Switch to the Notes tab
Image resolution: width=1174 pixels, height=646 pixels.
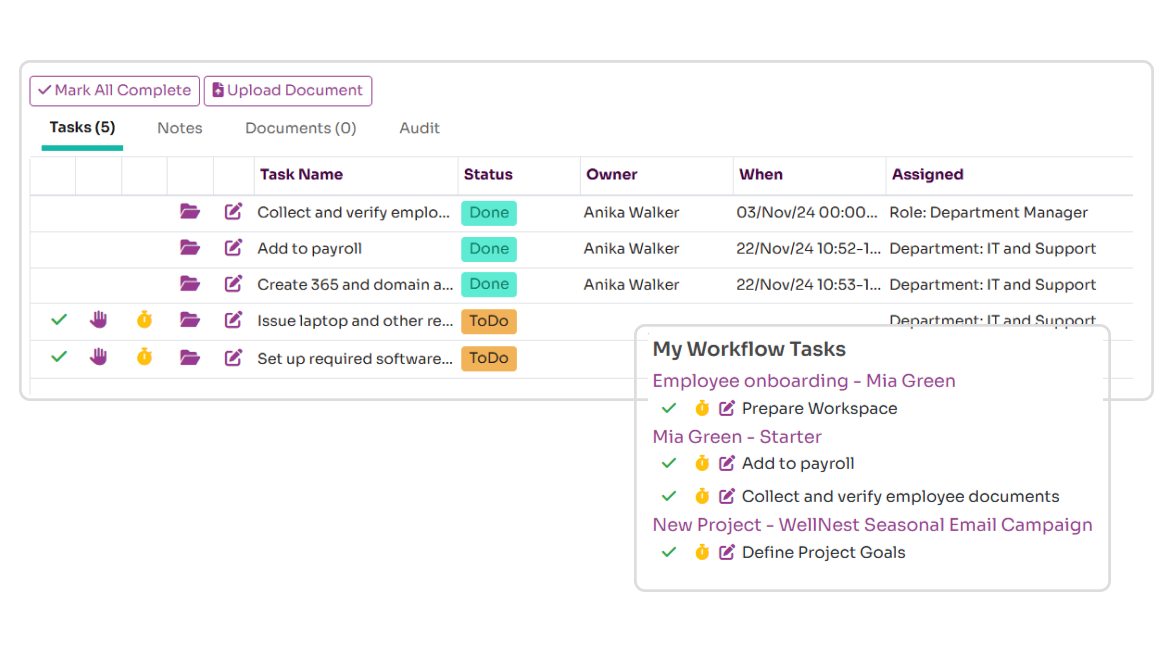[179, 128]
